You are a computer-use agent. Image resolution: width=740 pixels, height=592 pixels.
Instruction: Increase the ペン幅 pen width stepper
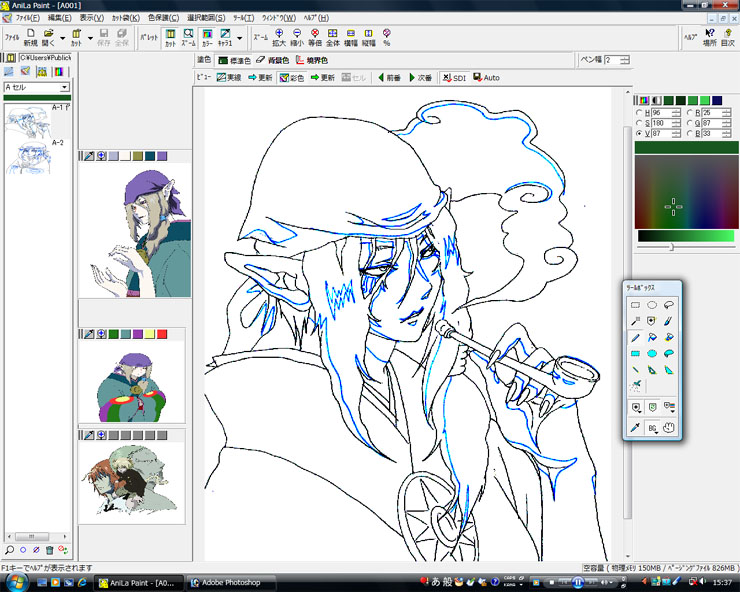pyautogui.click(x=625, y=58)
